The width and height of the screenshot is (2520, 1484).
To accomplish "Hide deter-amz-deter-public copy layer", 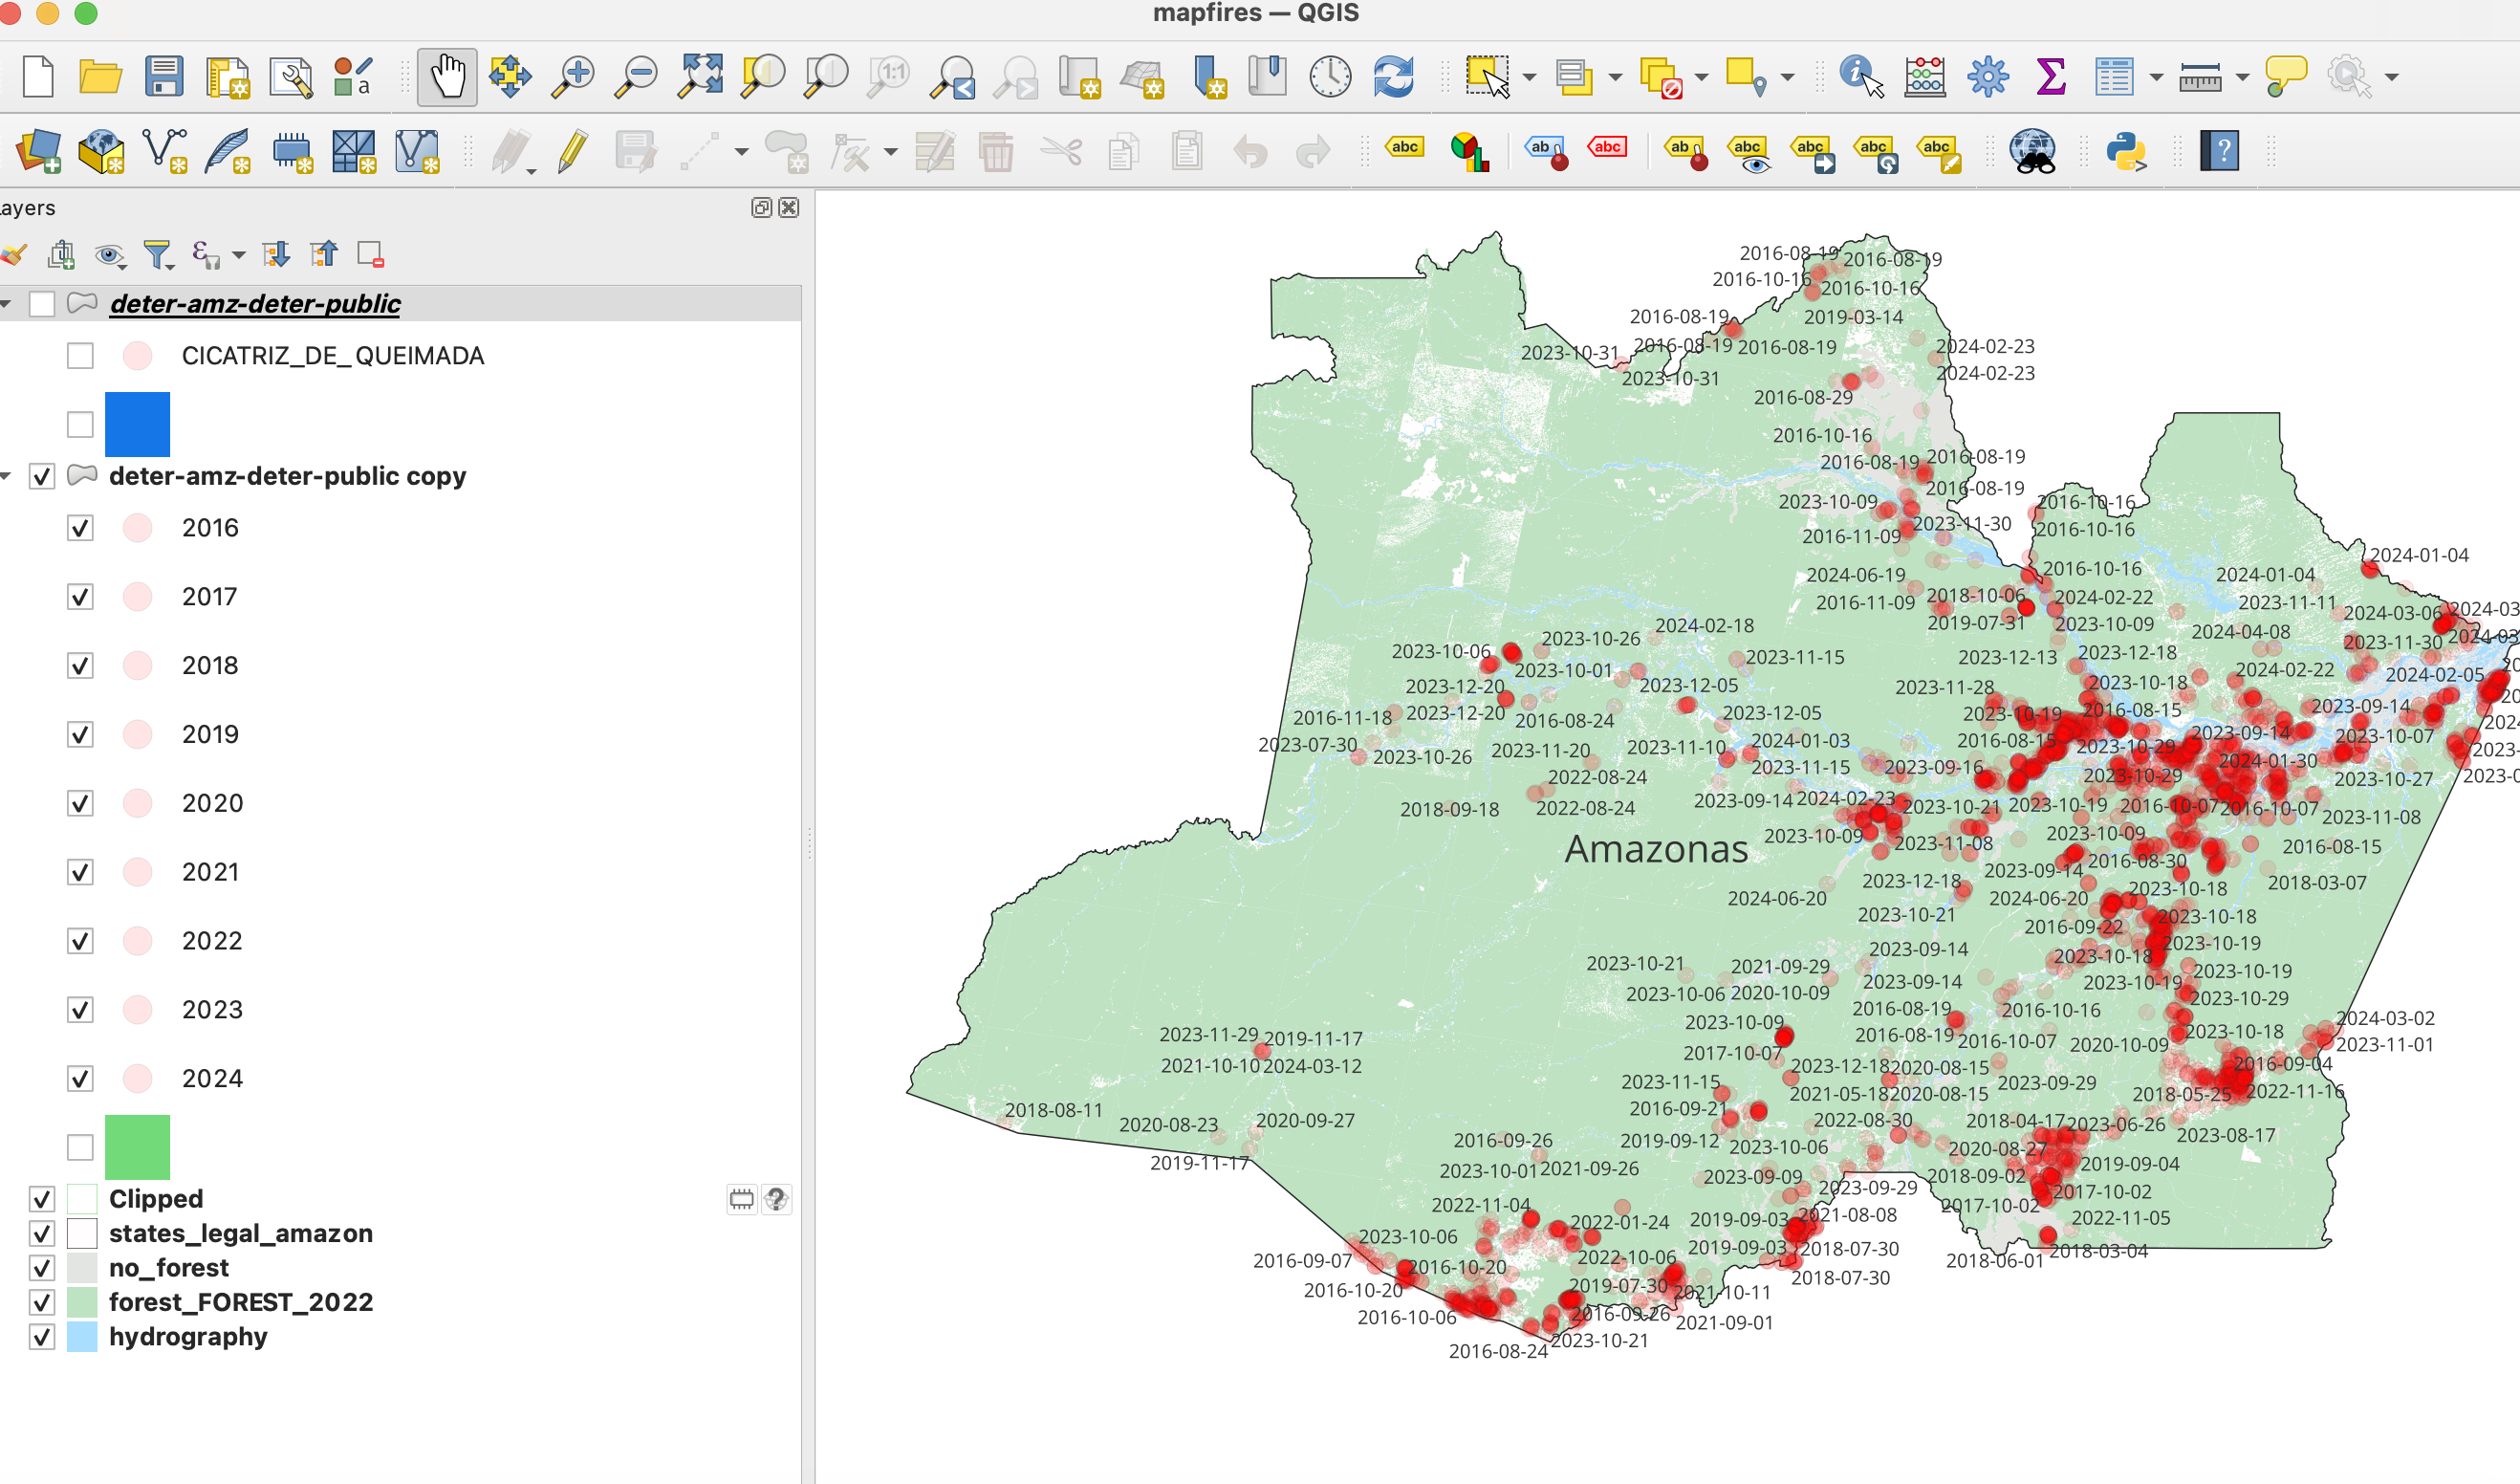I will [x=42, y=476].
